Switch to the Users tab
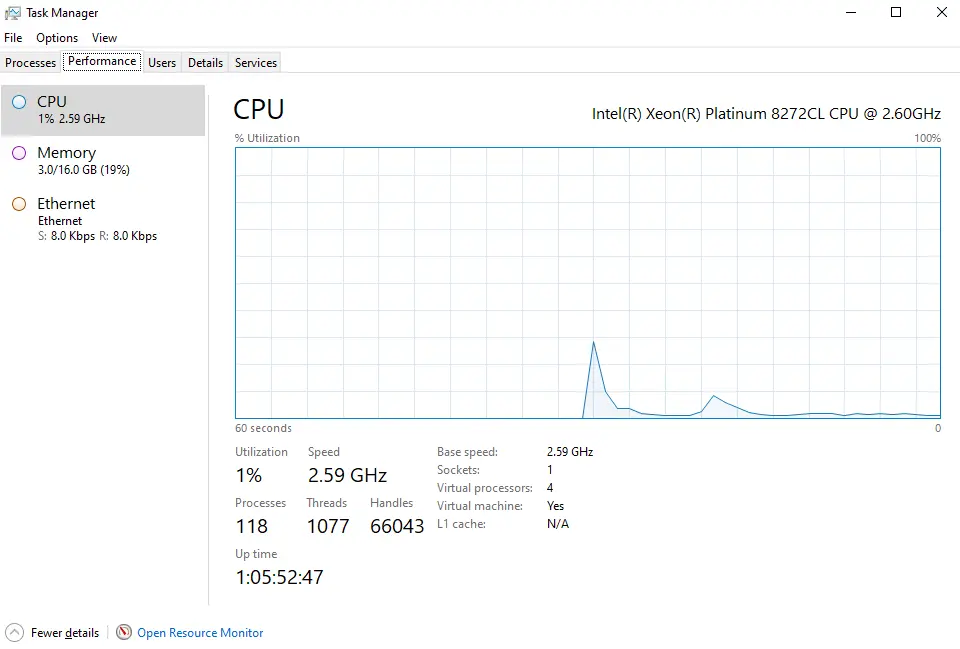The height and width of the screenshot is (649, 960). point(162,62)
